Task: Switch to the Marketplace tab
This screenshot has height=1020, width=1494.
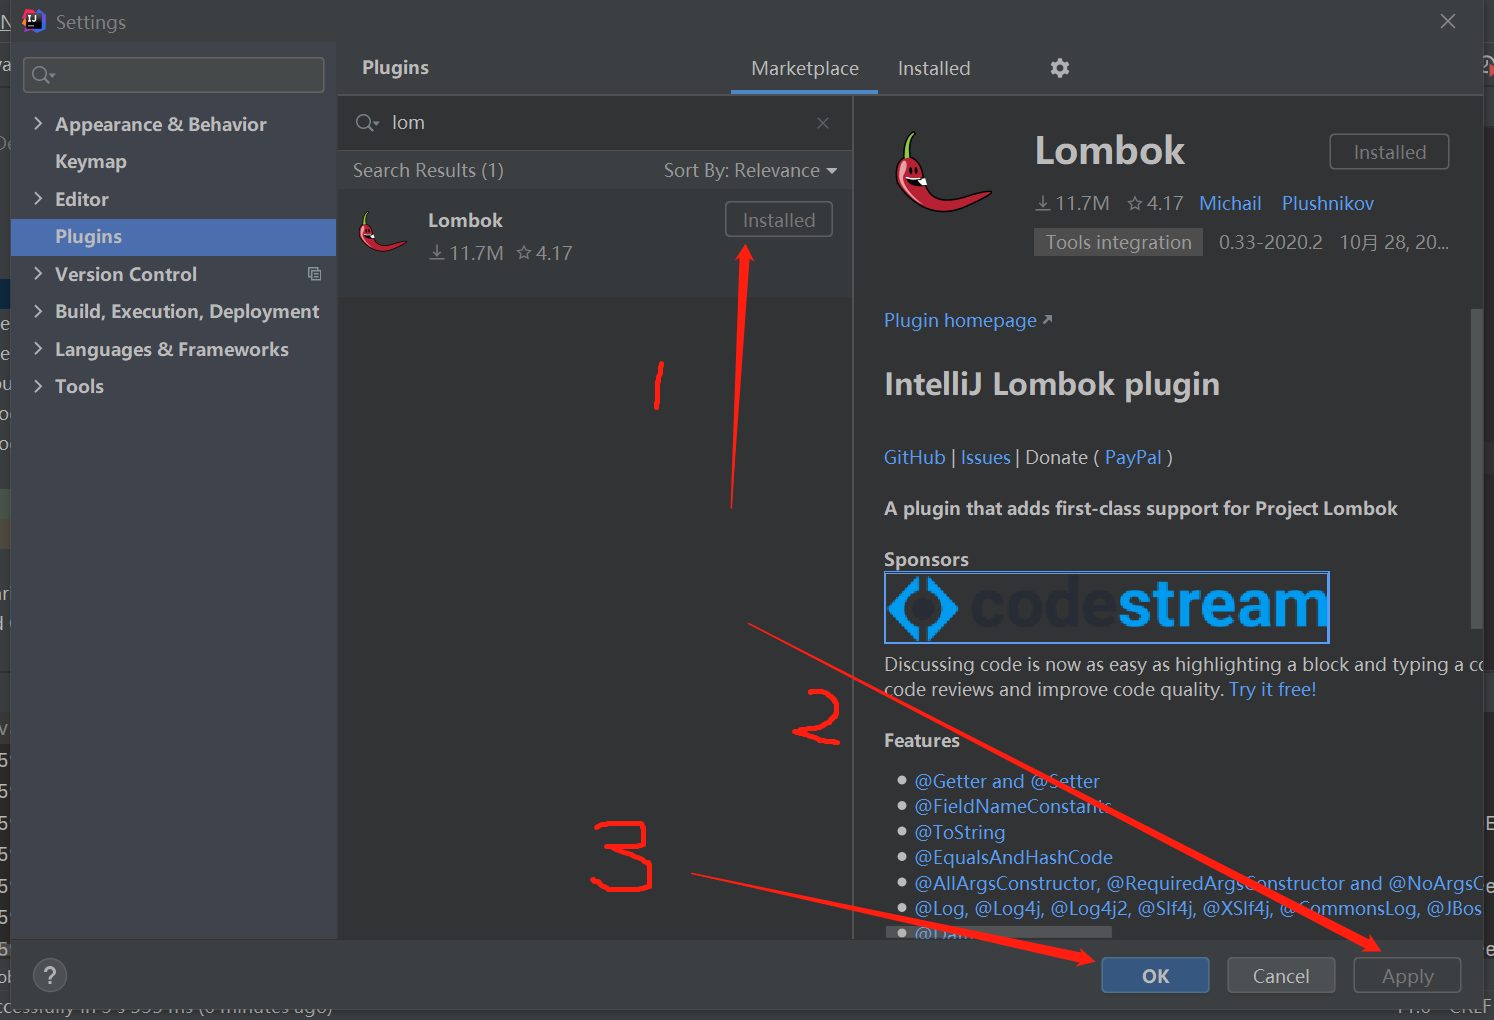Action: [x=805, y=69]
